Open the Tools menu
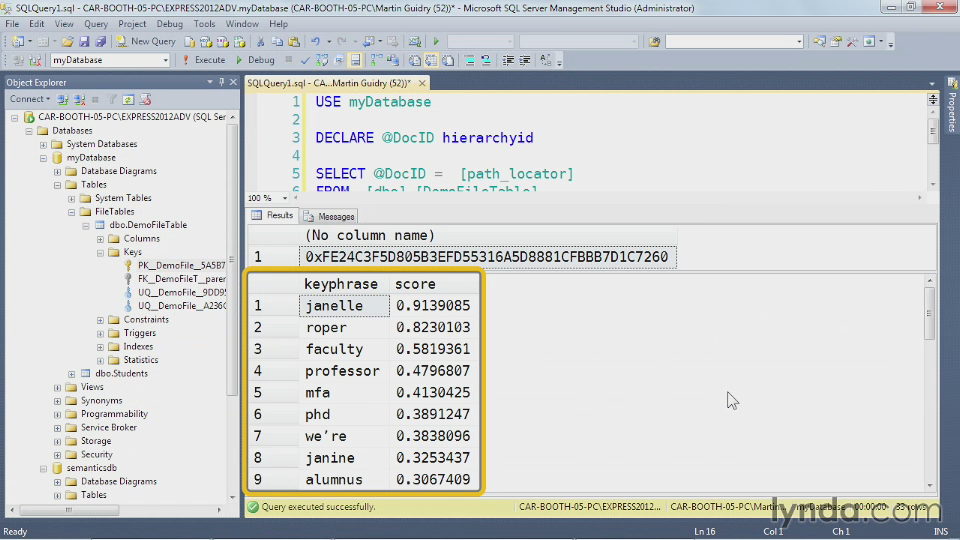 (204, 24)
